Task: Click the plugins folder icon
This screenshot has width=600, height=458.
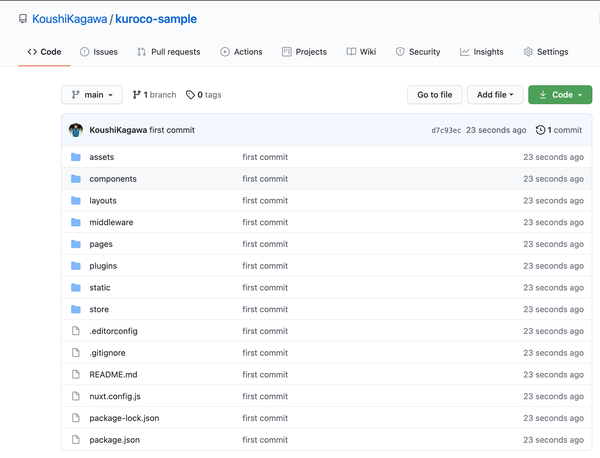Action: [x=76, y=266]
